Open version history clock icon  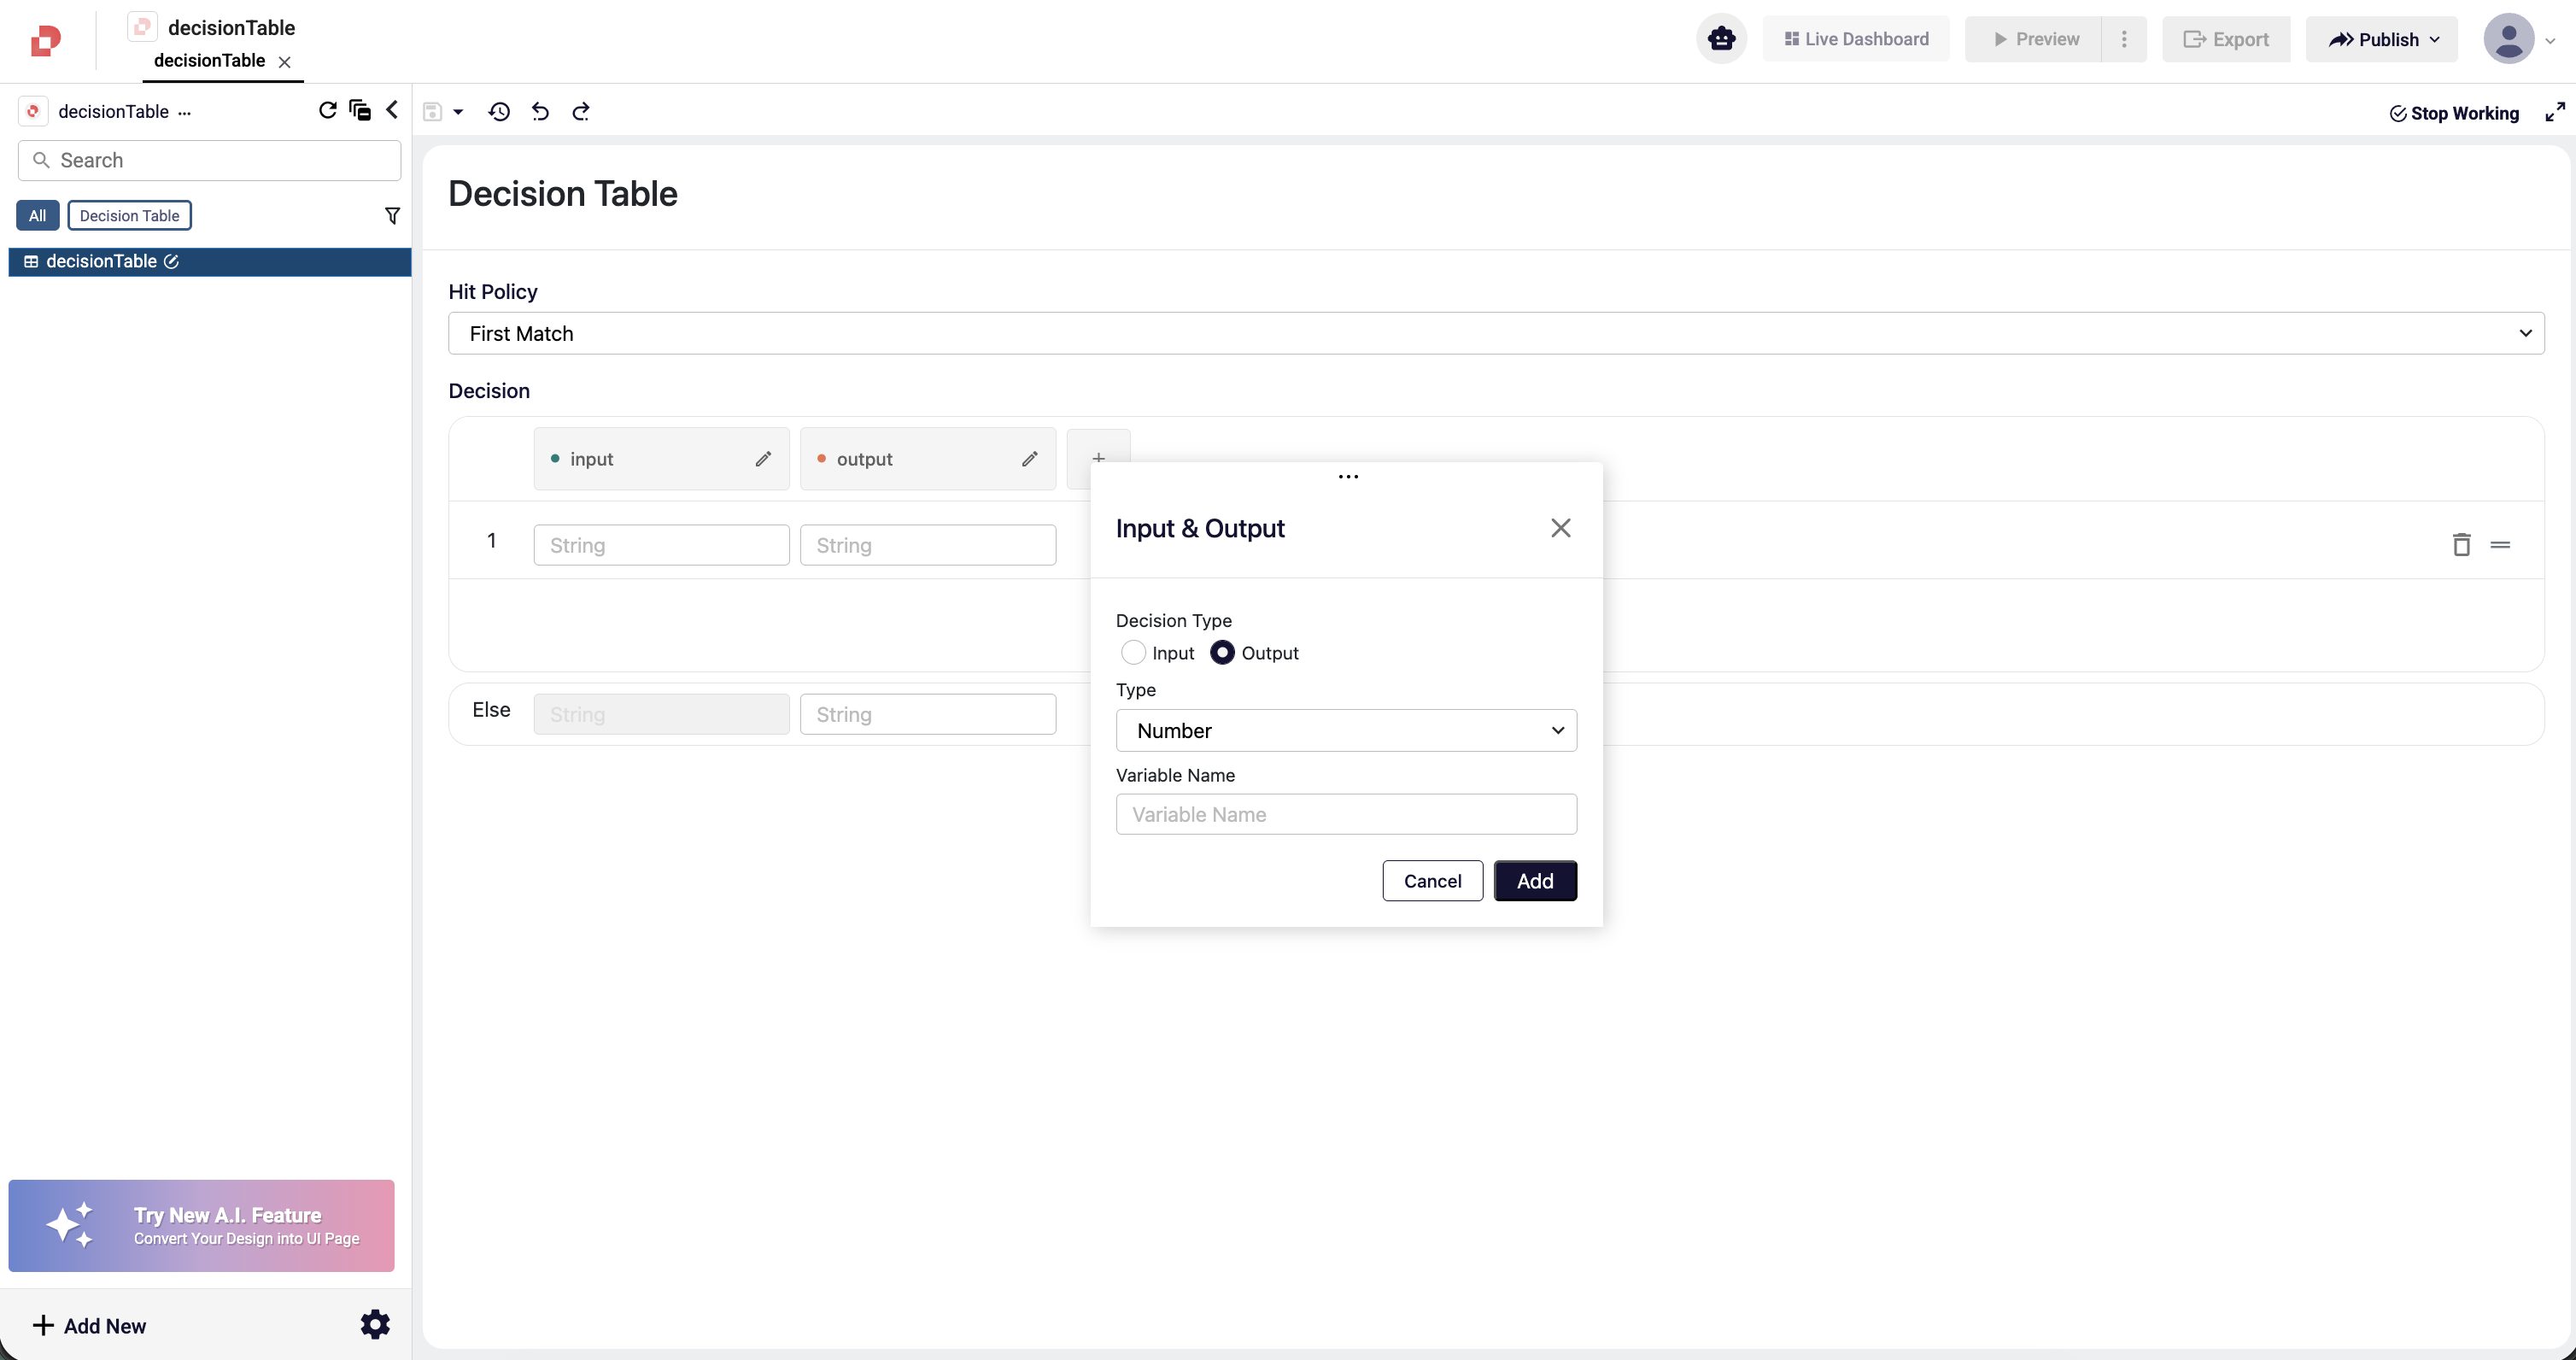499,112
